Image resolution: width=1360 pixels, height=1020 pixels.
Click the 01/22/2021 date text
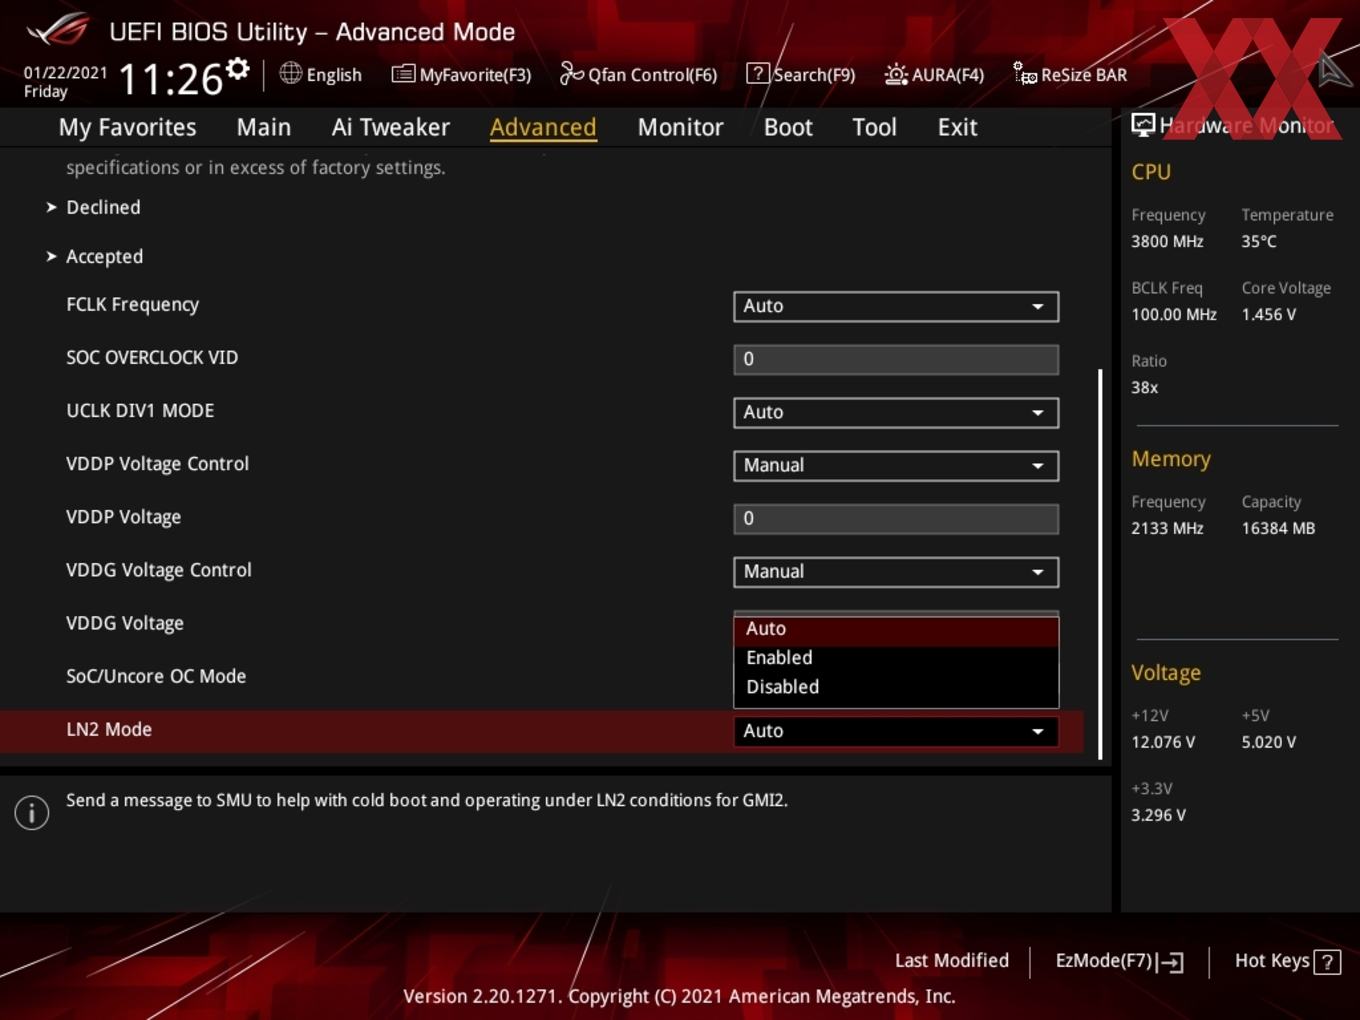click(65, 72)
